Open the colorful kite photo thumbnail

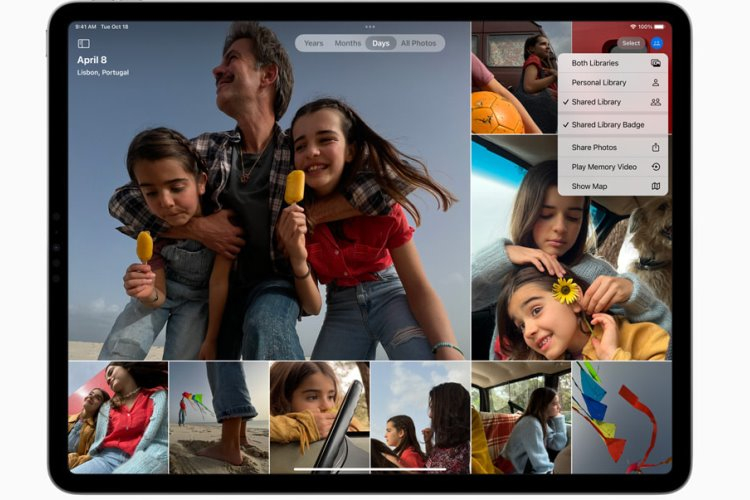(621, 417)
